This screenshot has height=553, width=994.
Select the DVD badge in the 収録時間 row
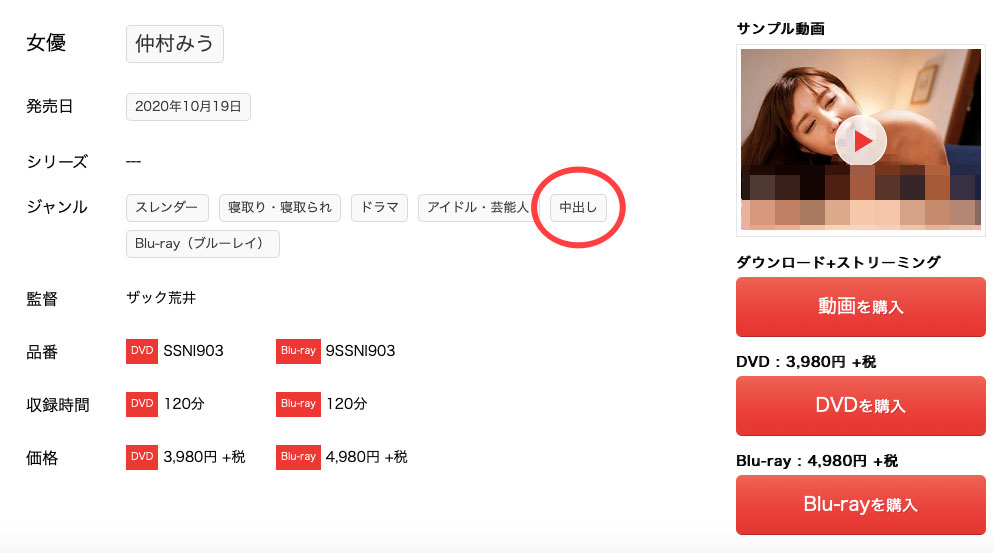pyautogui.click(x=142, y=404)
